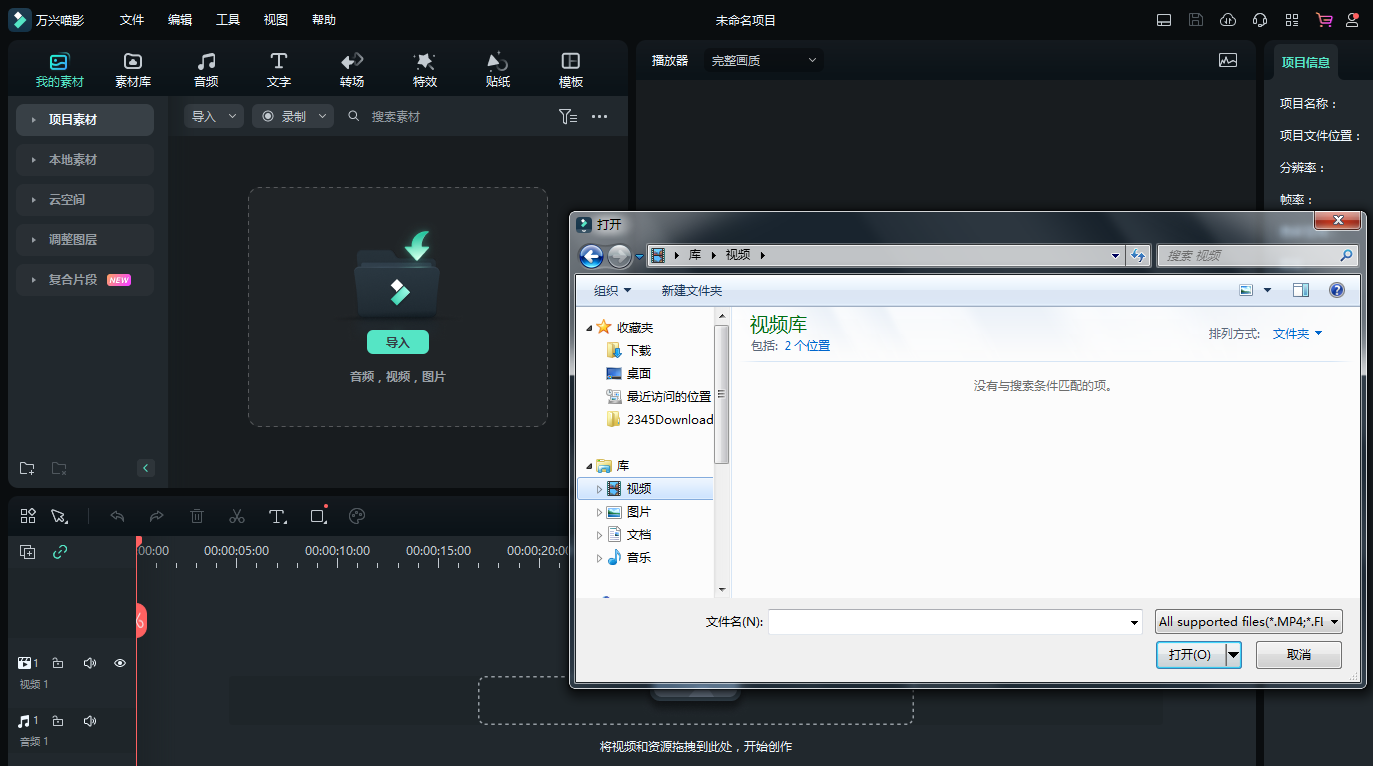Click the scissors split tool in timeline
The image size is (1373, 766).
coord(237,516)
